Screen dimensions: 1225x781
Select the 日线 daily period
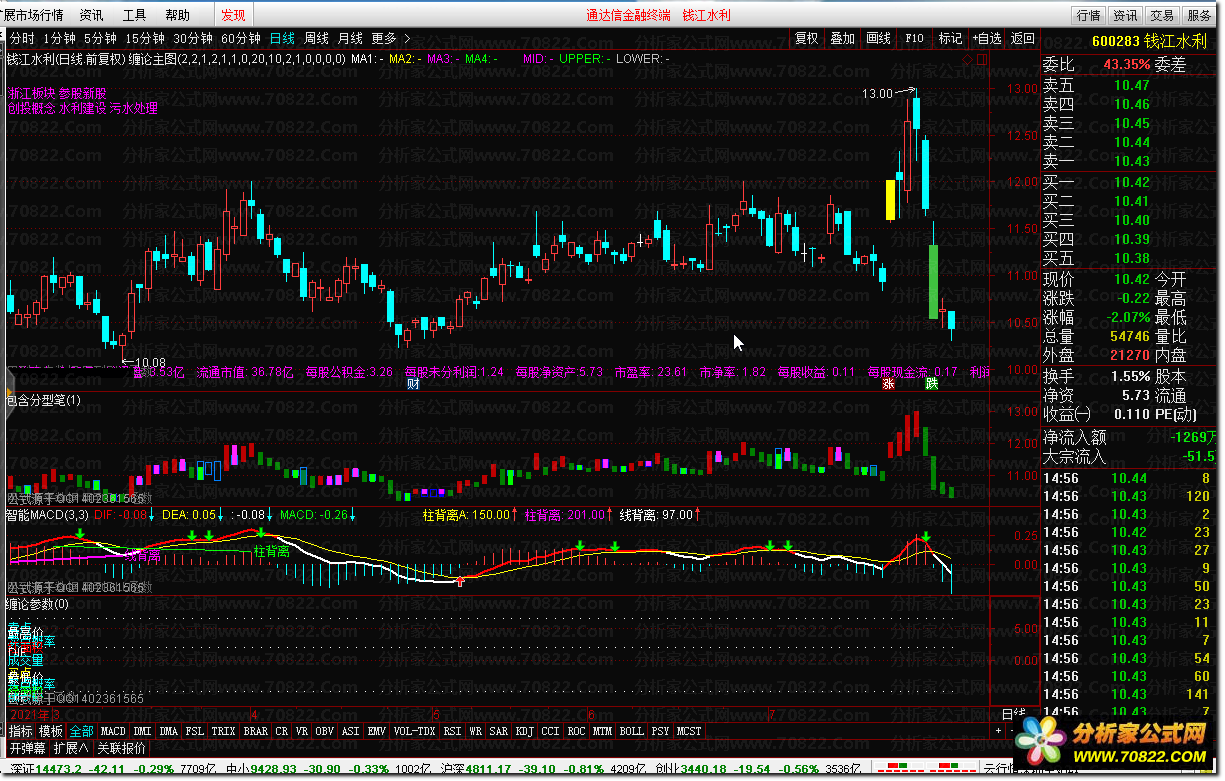tap(282, 38)
